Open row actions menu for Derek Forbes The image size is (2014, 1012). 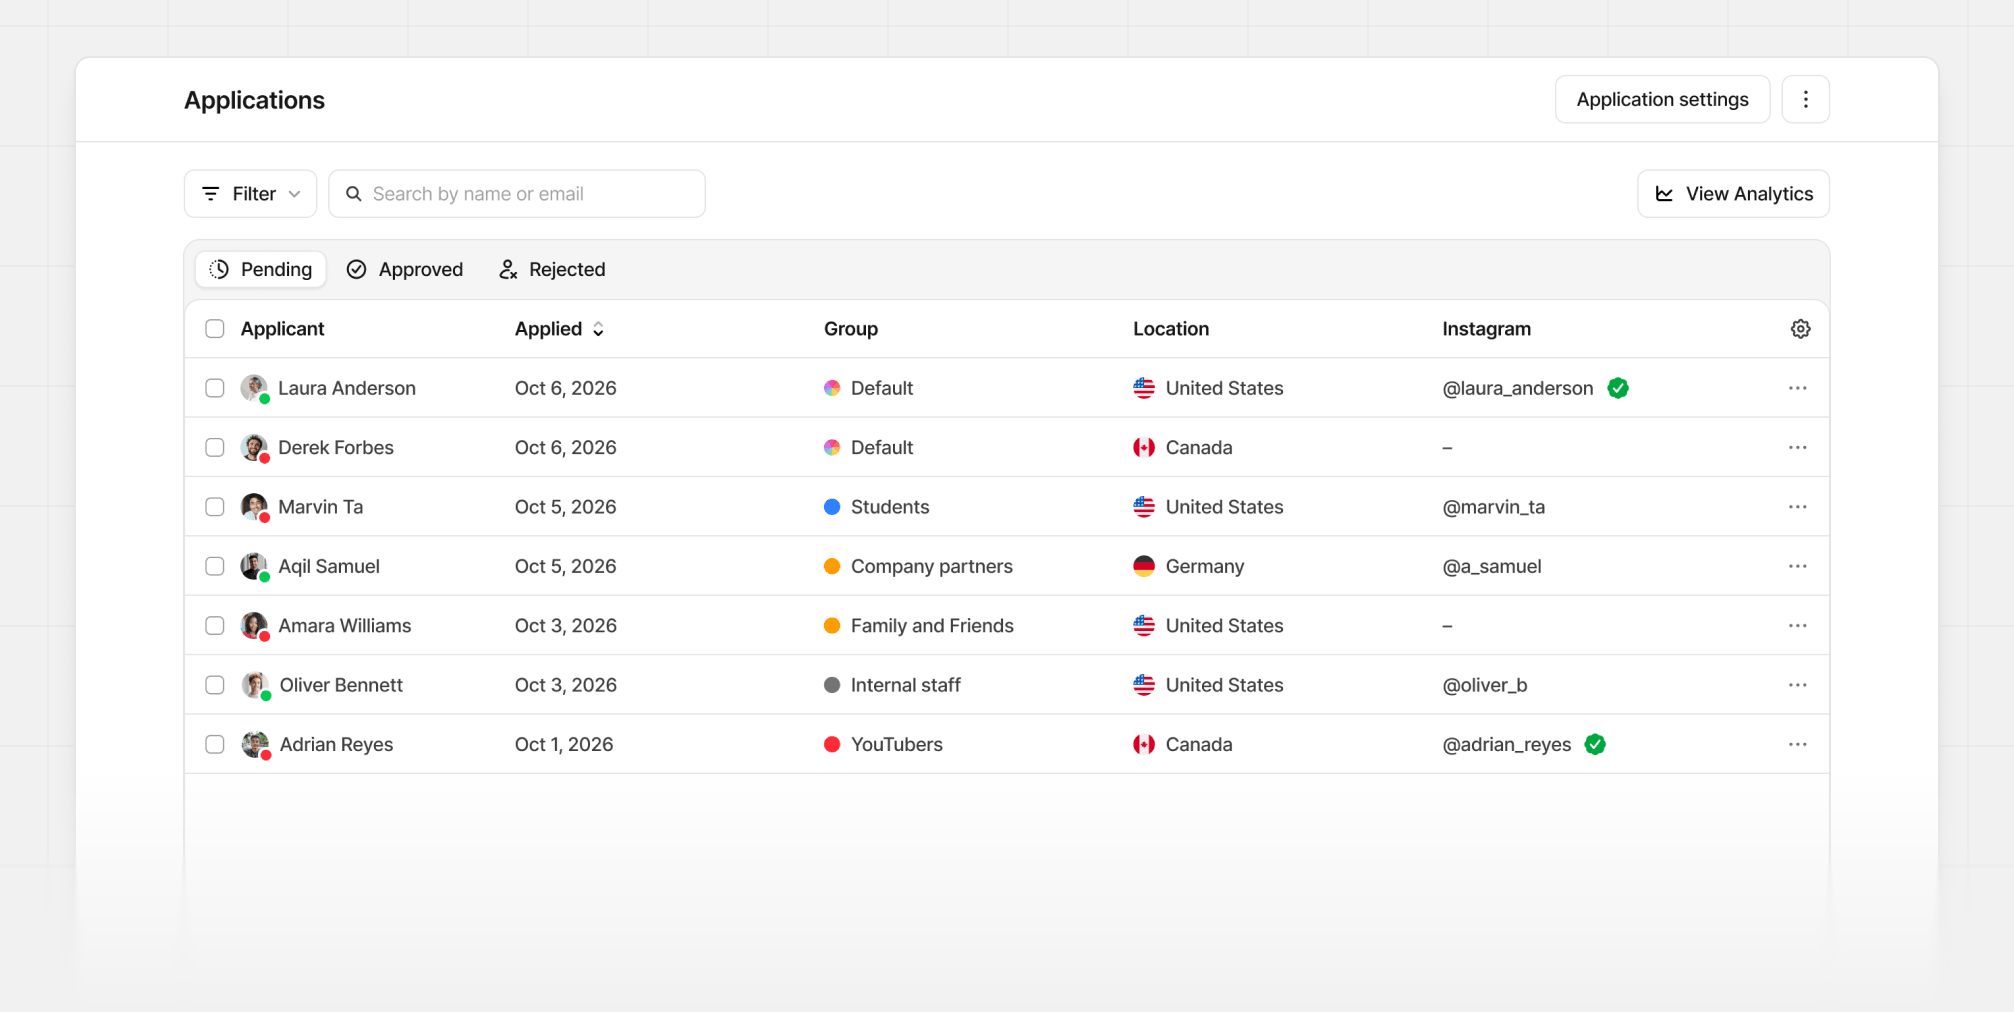tap(1797, 447)
